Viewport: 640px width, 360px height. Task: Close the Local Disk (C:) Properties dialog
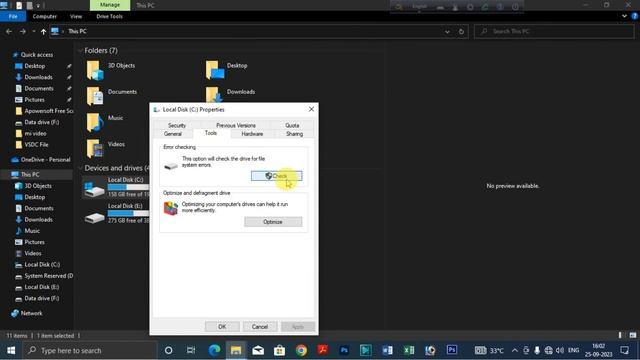coord(311,109)
